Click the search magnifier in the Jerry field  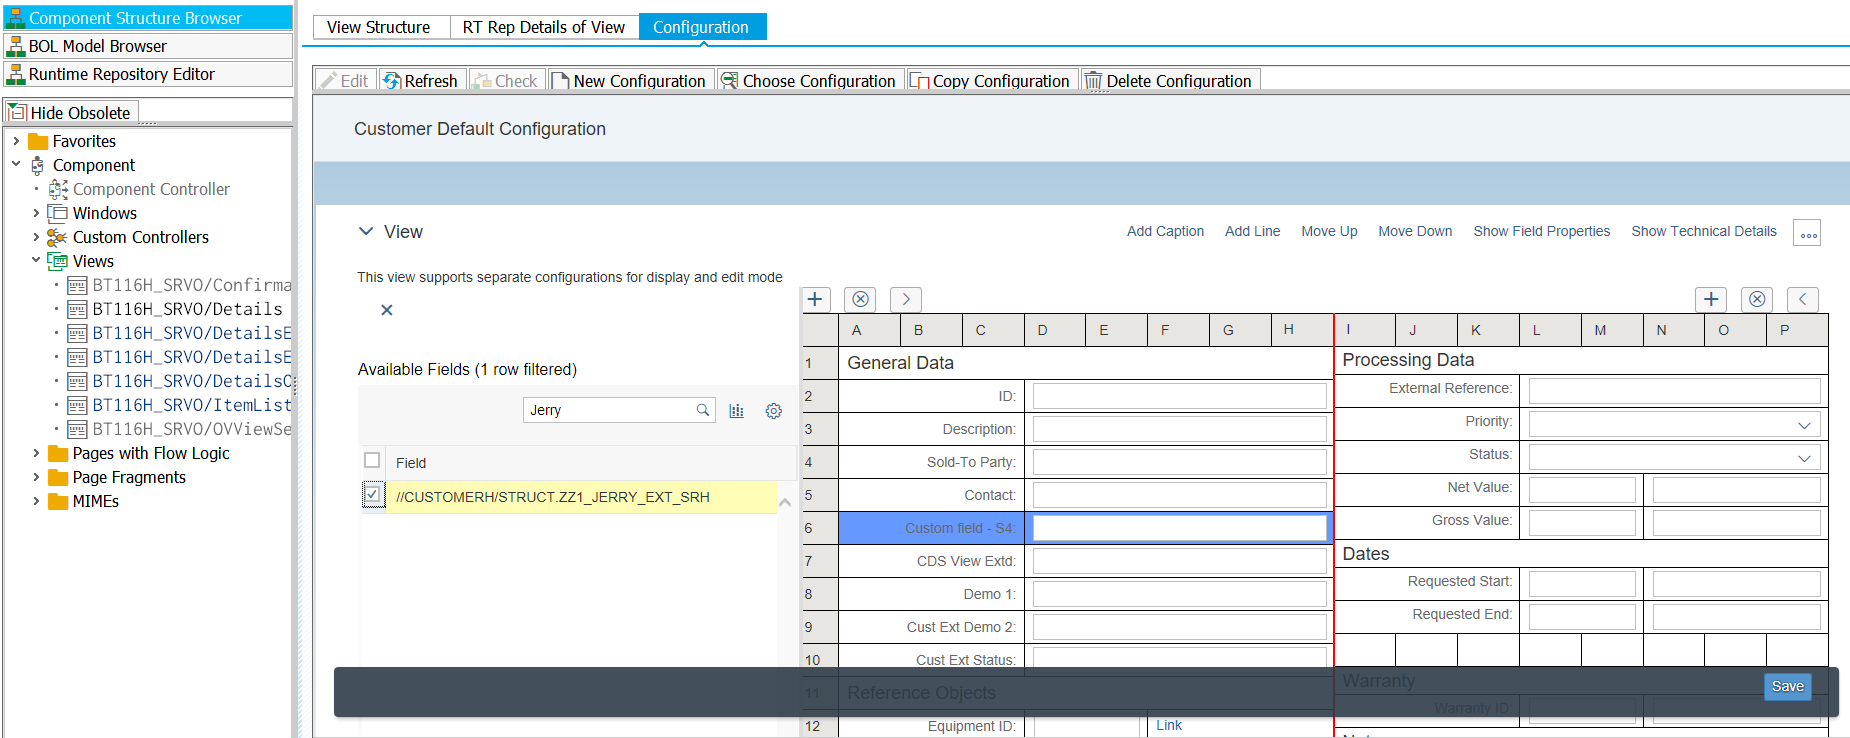coord(703,410)
